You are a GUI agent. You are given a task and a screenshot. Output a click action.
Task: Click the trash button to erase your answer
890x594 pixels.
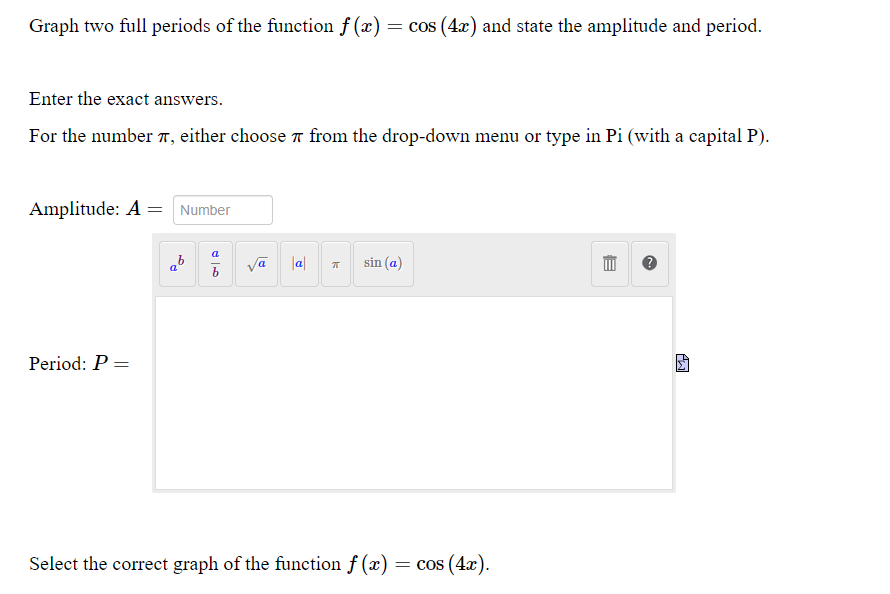pyautogui.click(x=609, y=263)
